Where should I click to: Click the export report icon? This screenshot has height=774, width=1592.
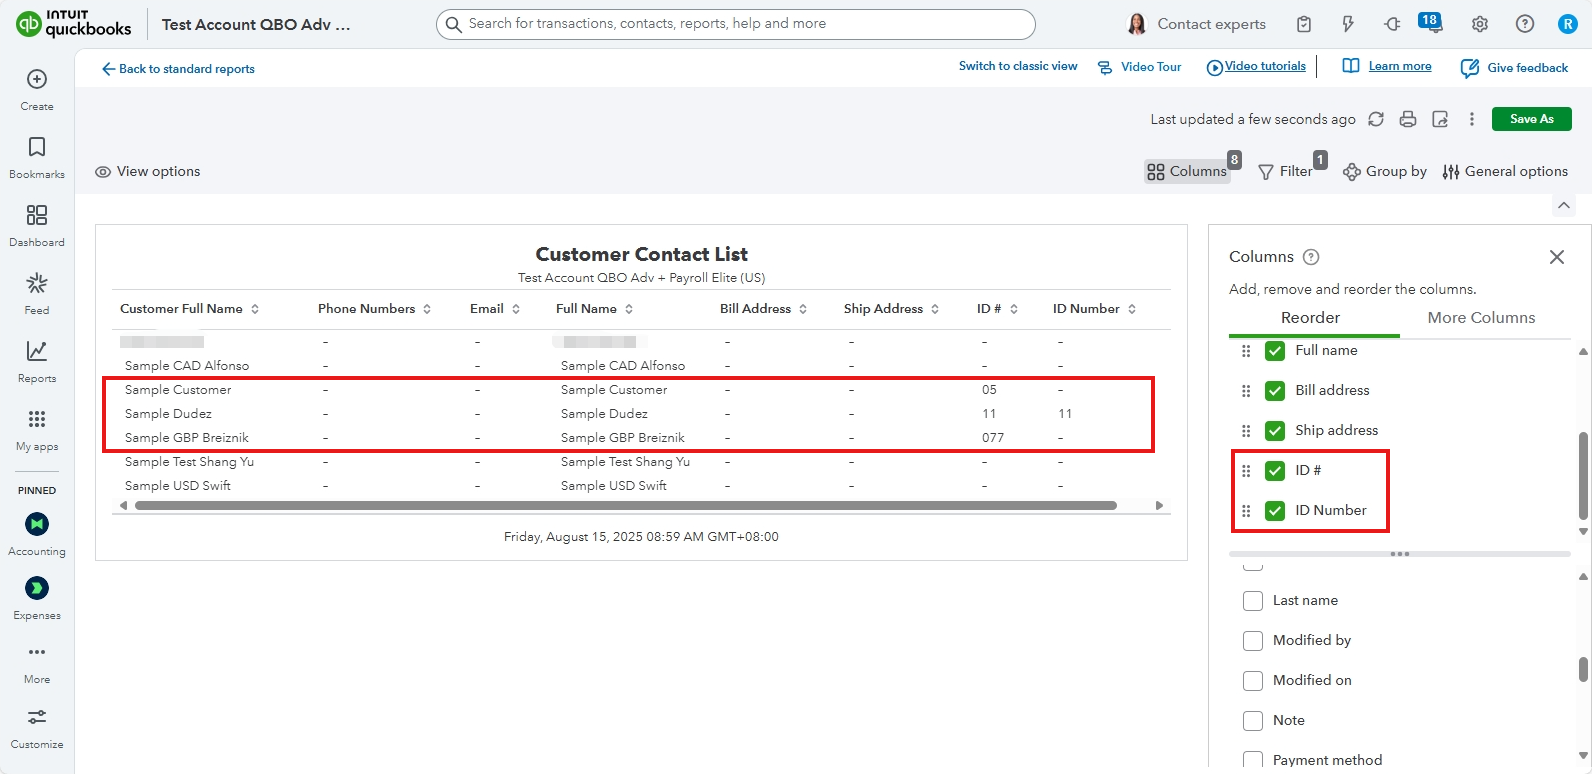point(1440,119)
